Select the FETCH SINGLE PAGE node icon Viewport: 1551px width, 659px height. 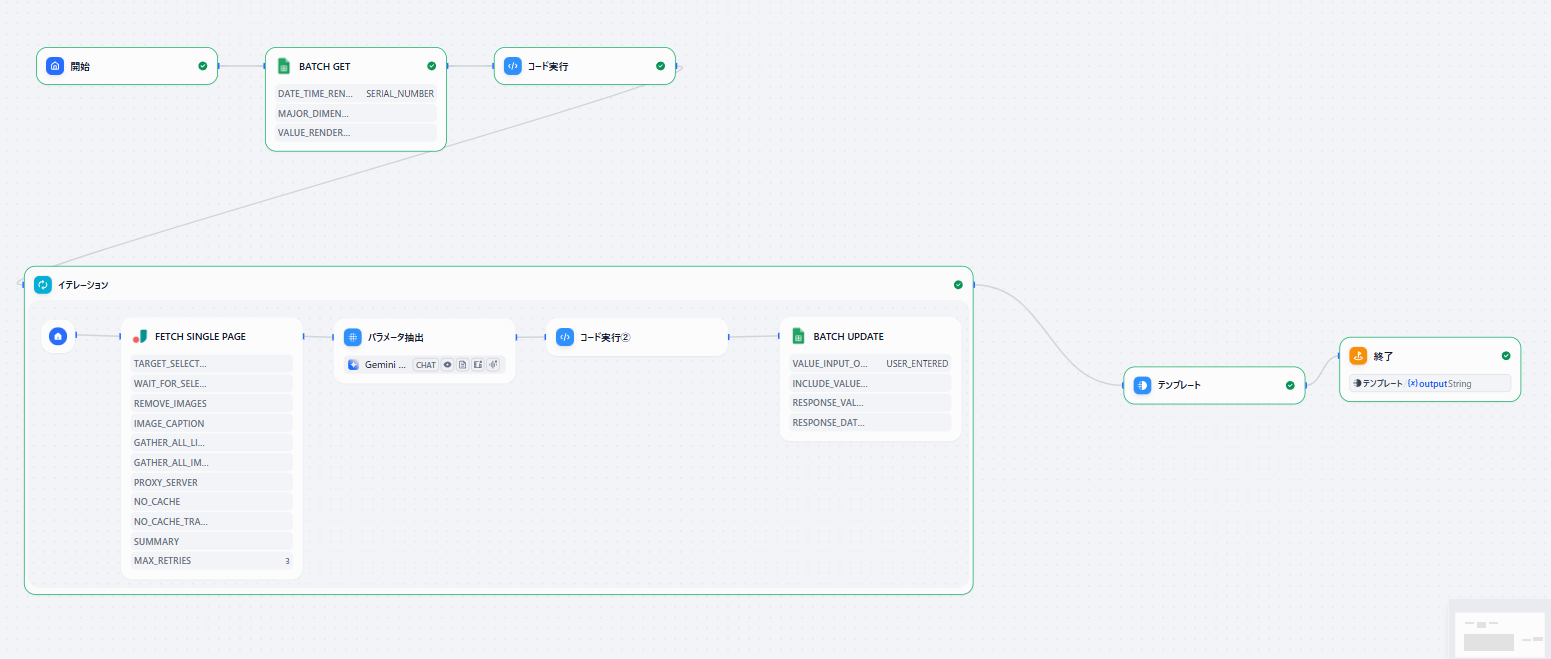click(x=139, y=337)
